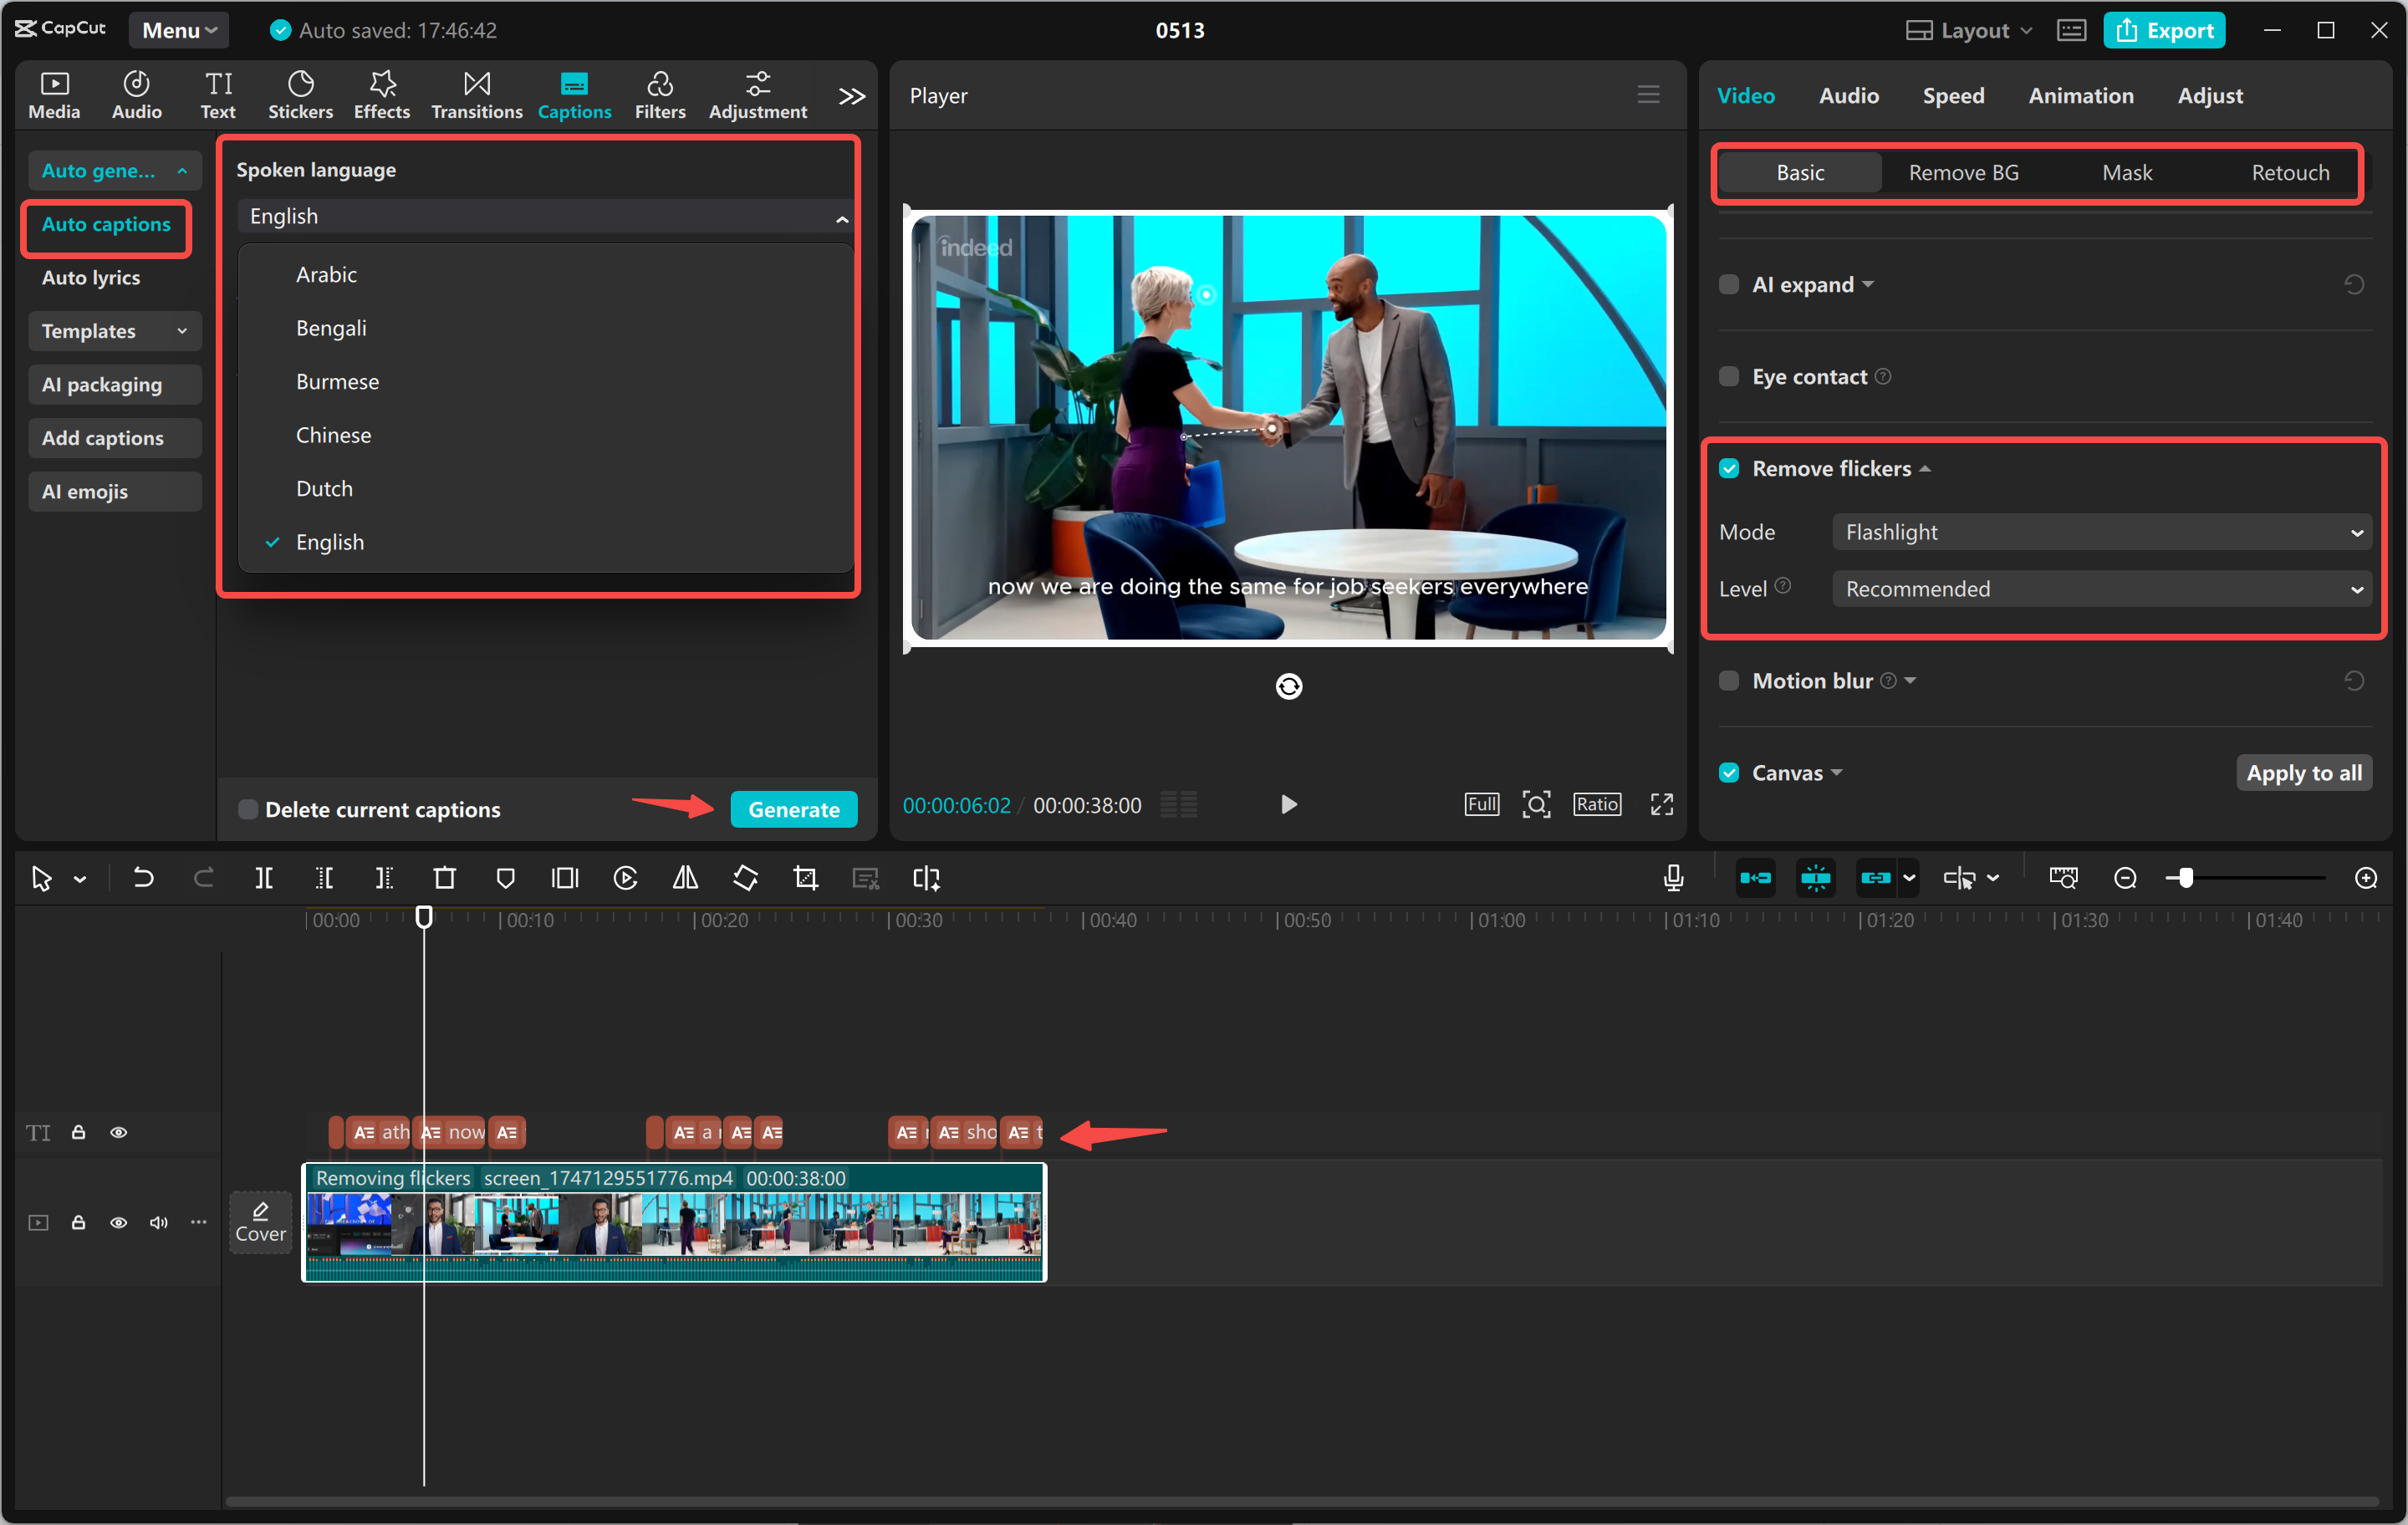Check Delete current captions
Viewport: 2408px width, 1525px height.
[x=248, y=809]
